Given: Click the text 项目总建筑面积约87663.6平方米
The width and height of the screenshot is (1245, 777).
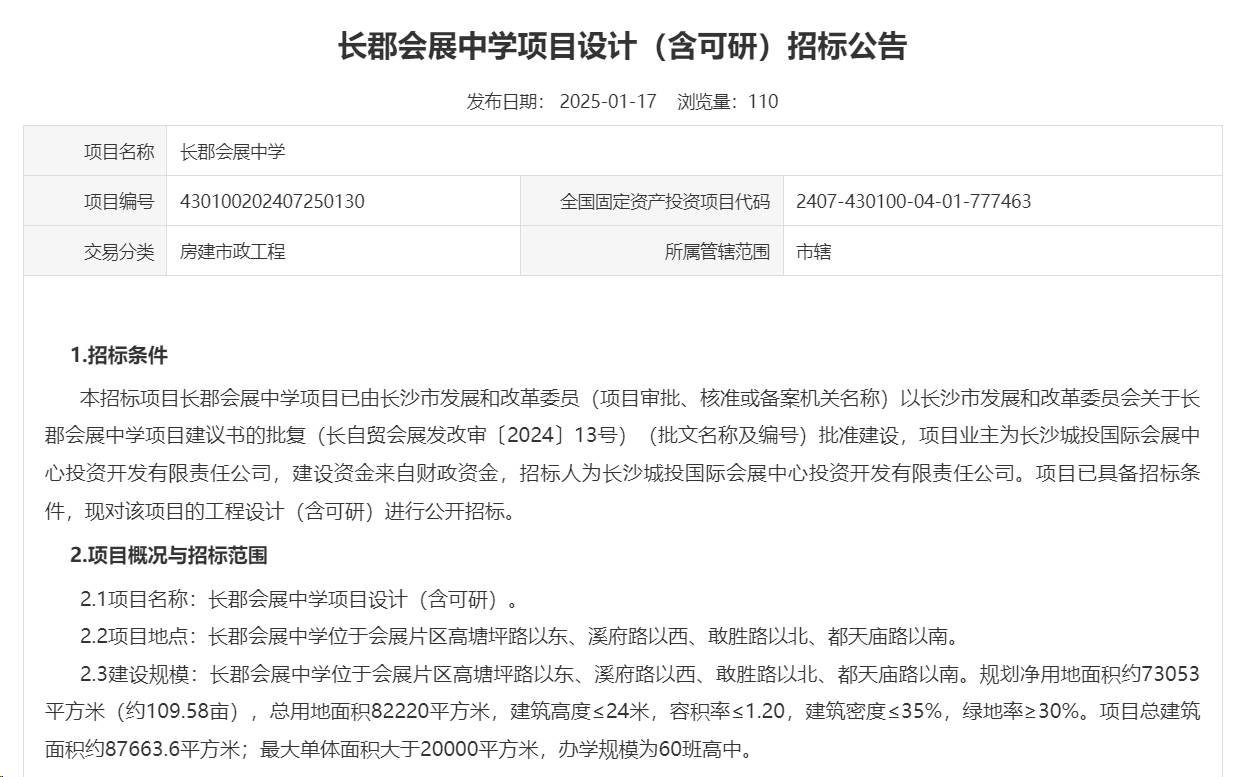Looking at the screenshot, I should (x=622, y=730).
